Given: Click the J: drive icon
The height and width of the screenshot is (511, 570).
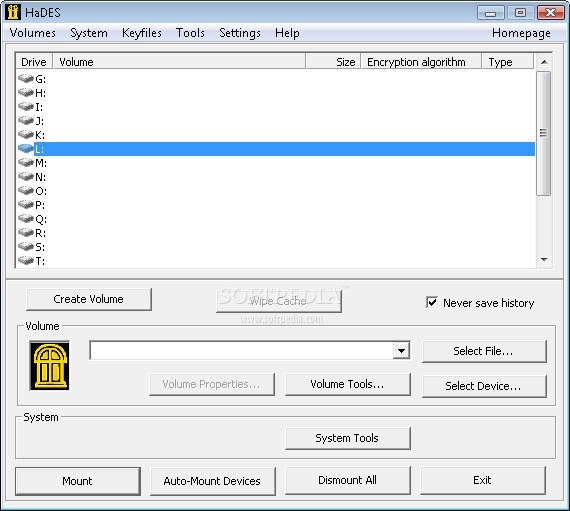Looking at the screenshot, I should [x=26, y=120].
